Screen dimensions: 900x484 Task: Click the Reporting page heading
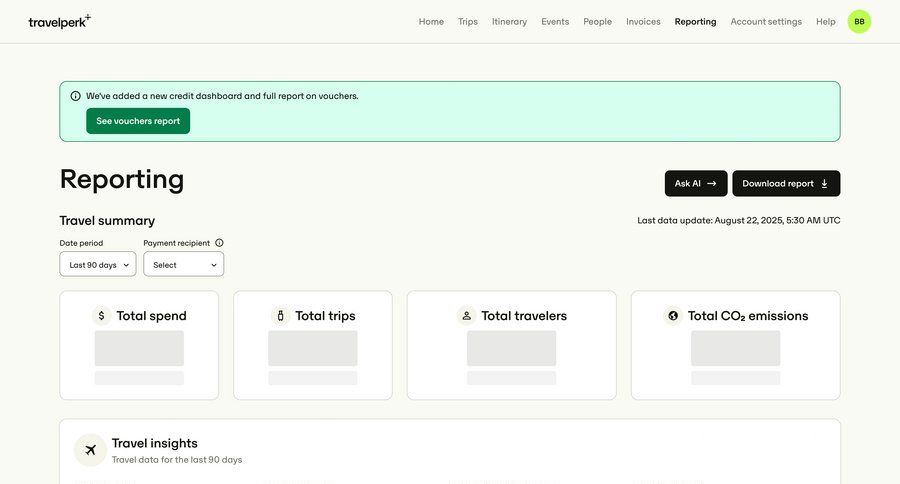click(122, 179)
